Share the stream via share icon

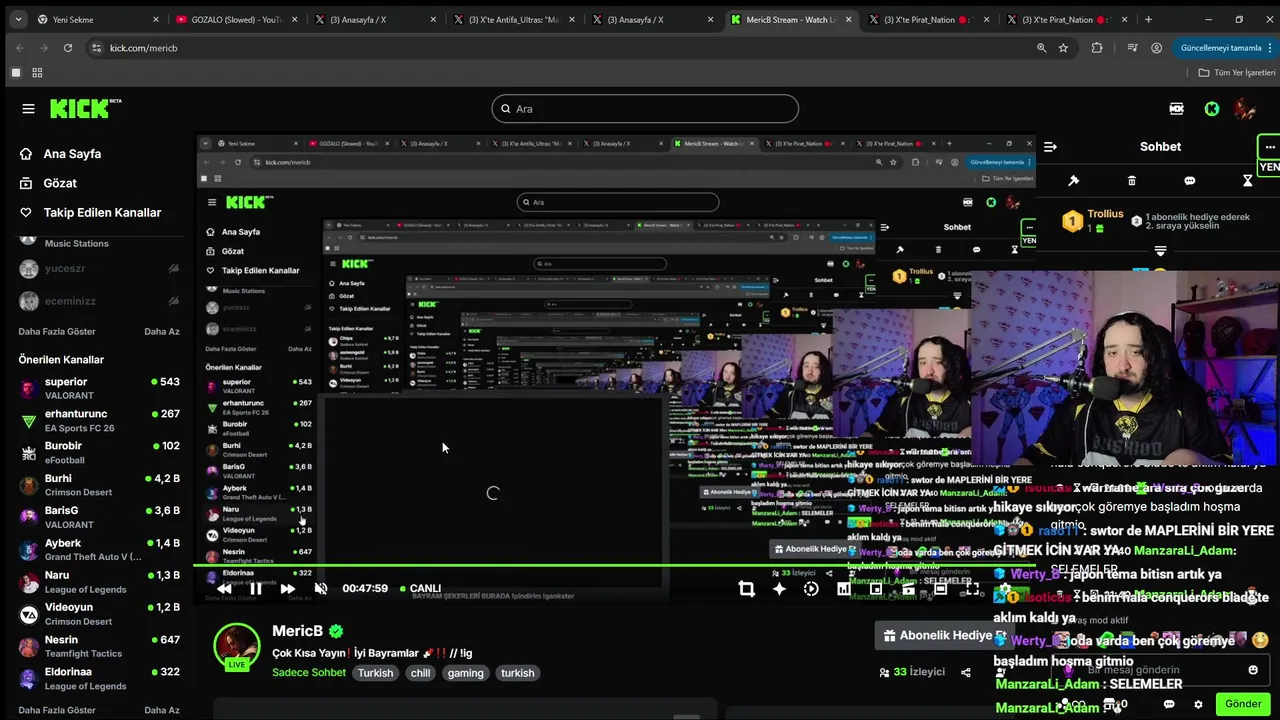(x=966, y=672)
